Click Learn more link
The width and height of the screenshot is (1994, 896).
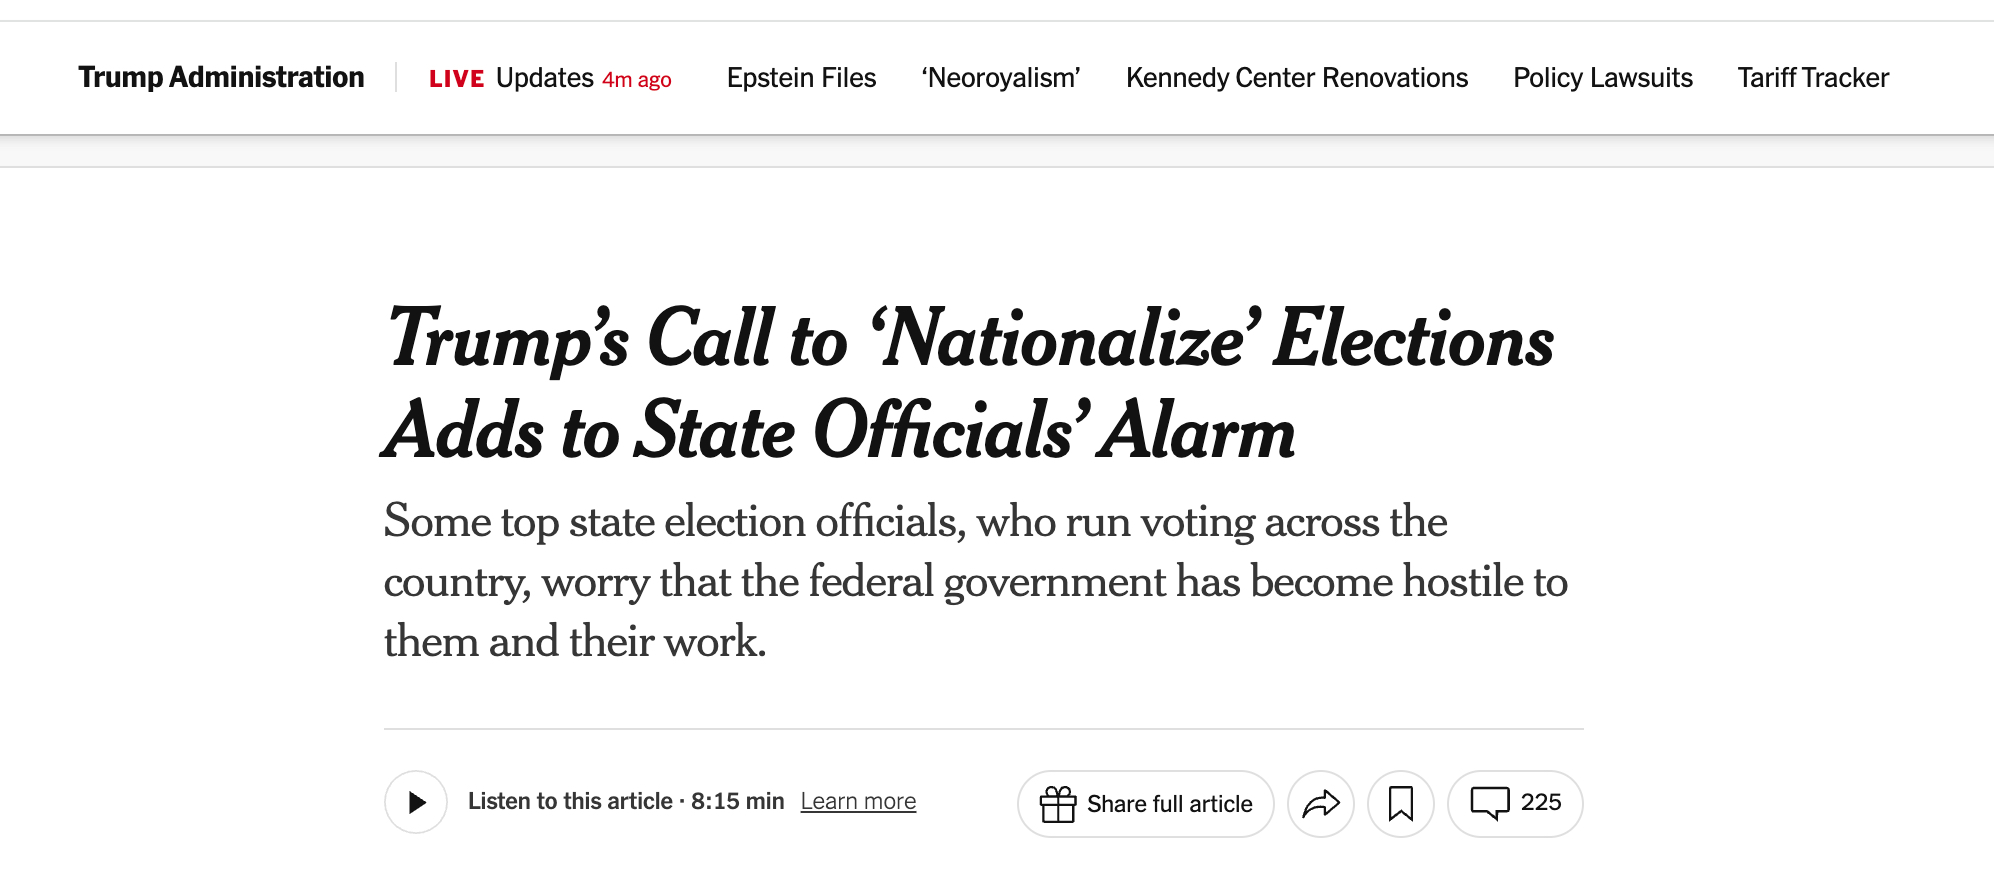[x=858, y=802]
